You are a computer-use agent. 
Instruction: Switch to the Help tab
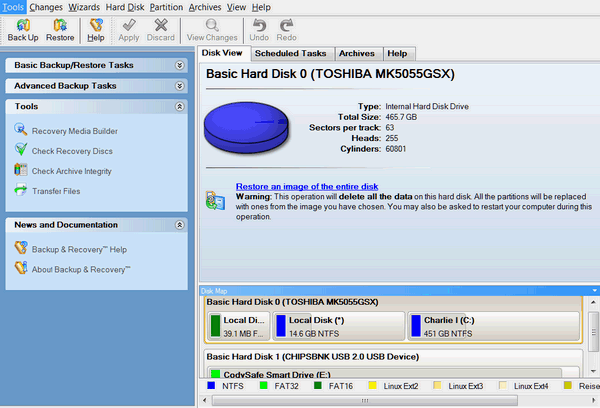coord(399,54)
